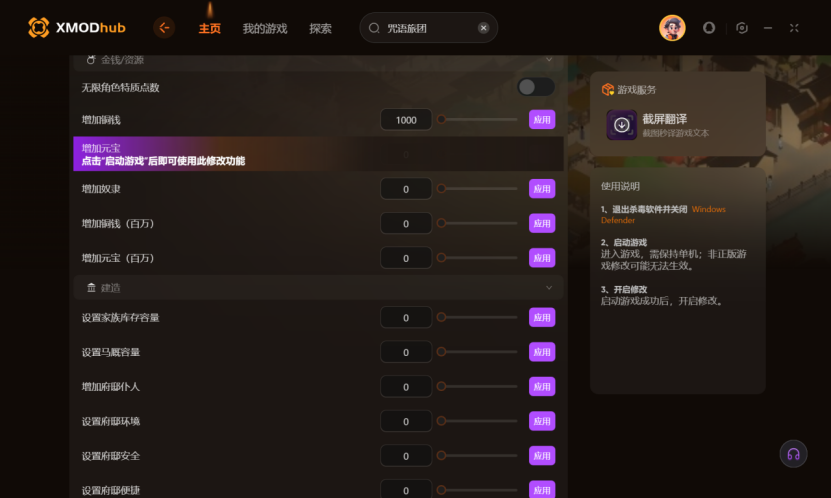Open the user avatar profile
The height and width of the screenshot is (498, 831).
(672, 28)
